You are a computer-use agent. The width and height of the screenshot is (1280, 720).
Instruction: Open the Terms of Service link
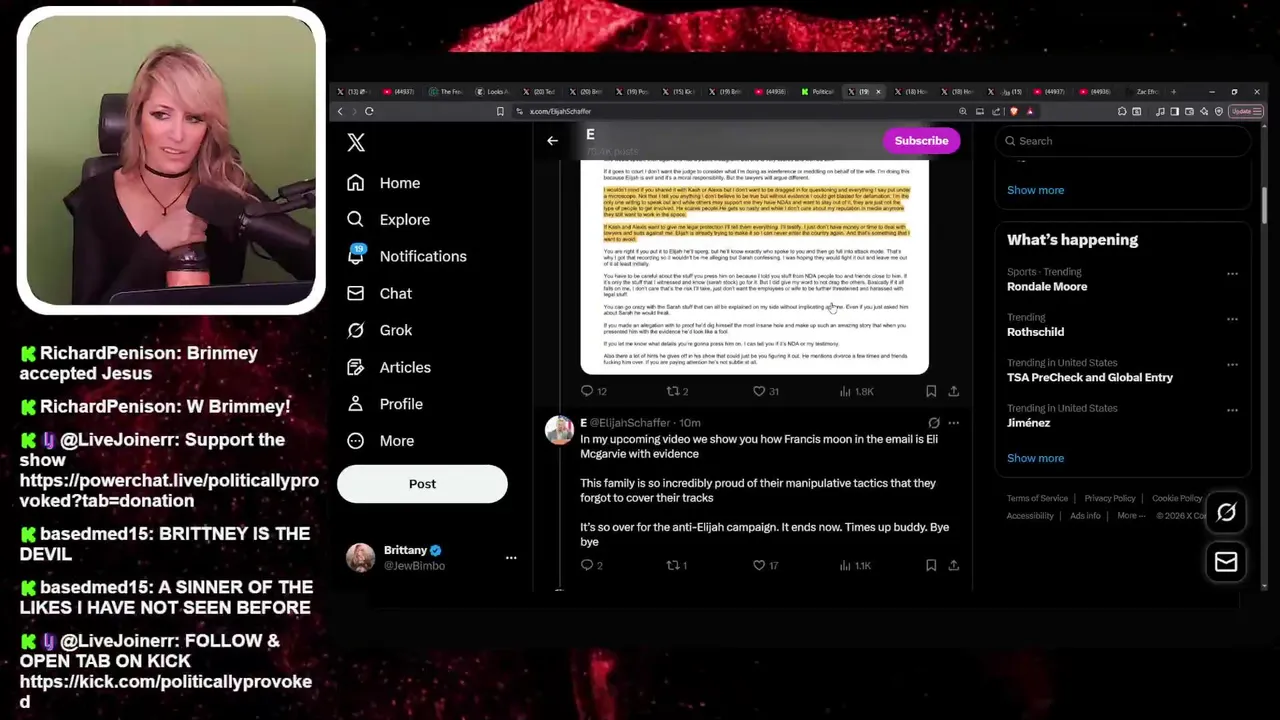point(1037,498)
